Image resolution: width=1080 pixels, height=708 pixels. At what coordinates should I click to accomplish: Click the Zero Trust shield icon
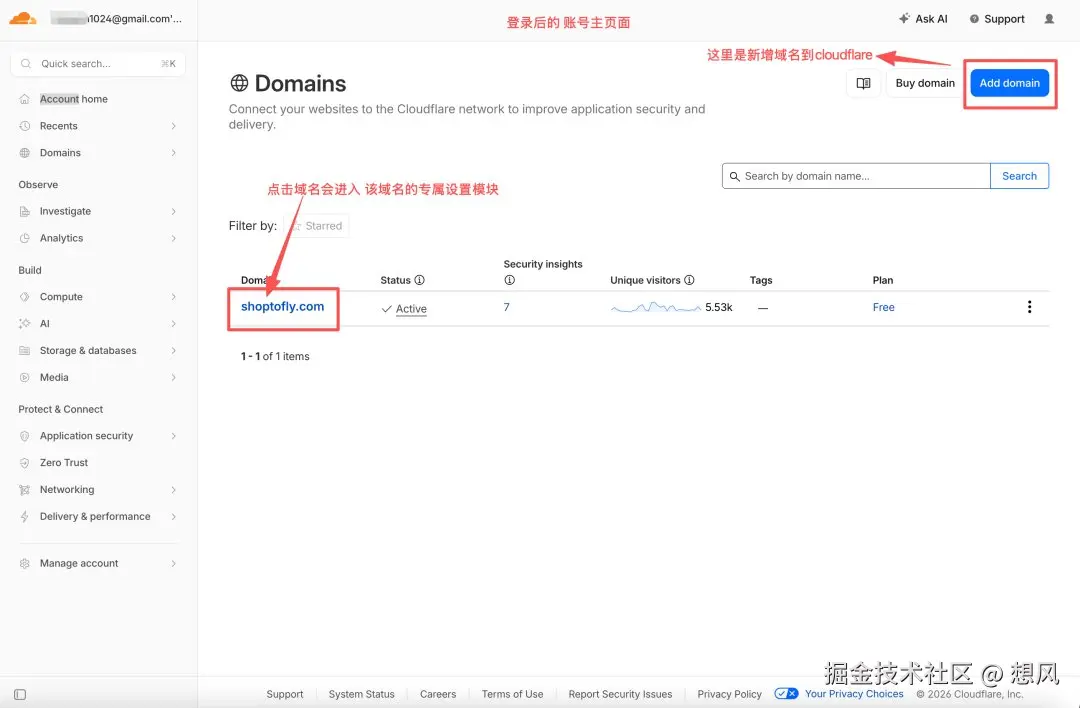point(25,463)
